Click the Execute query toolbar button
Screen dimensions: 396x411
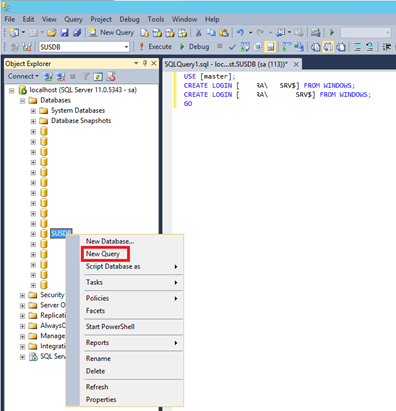point(155,47)
